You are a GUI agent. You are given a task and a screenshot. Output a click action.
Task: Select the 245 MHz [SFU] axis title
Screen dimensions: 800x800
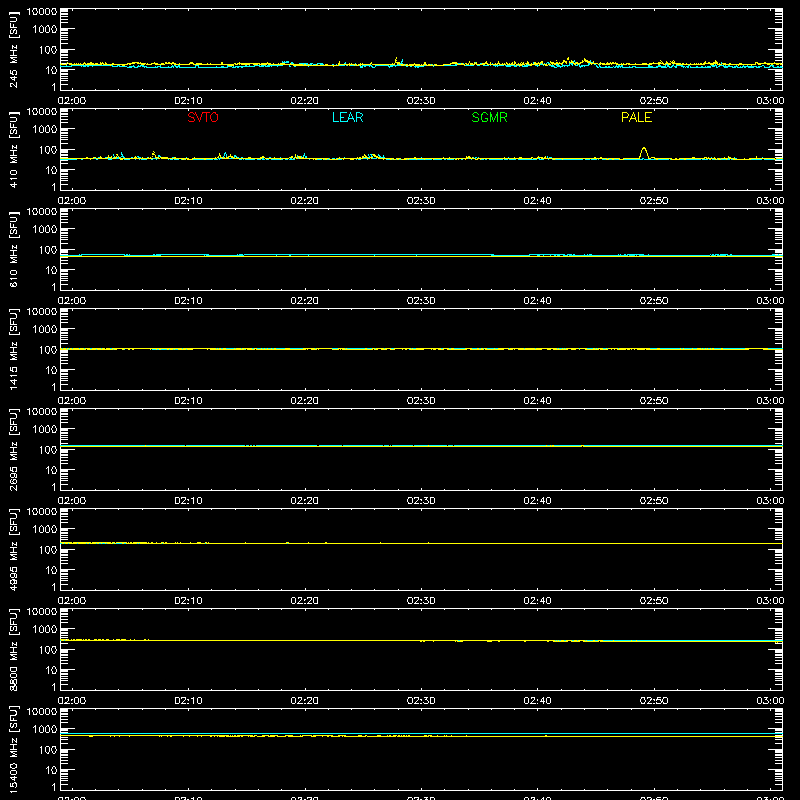click(x=13, y=49)
